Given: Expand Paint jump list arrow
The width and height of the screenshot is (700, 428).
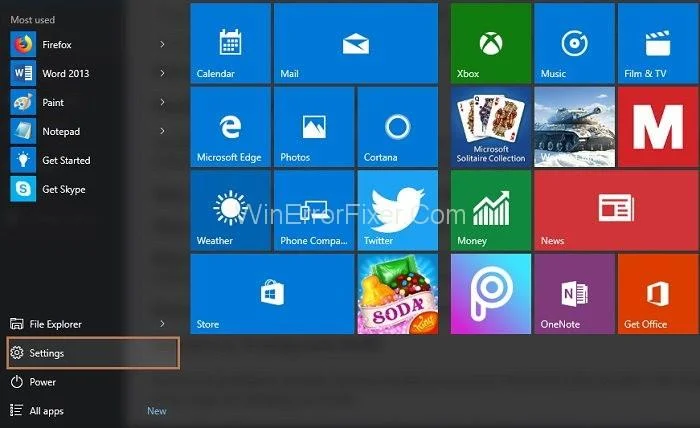Looking at the screenshot, I should point(162,102).
